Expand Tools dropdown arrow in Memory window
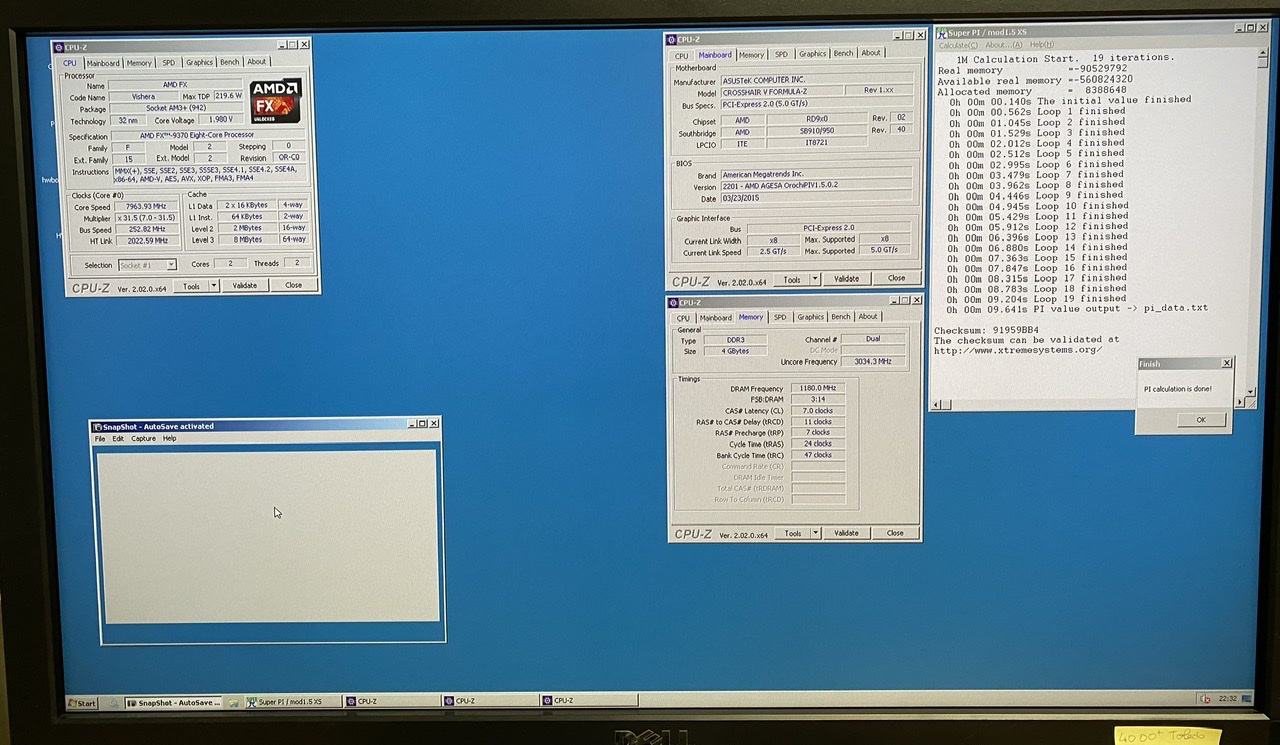Image resolution: width=1280 pixels, height=745 pixels. (815, 533)
